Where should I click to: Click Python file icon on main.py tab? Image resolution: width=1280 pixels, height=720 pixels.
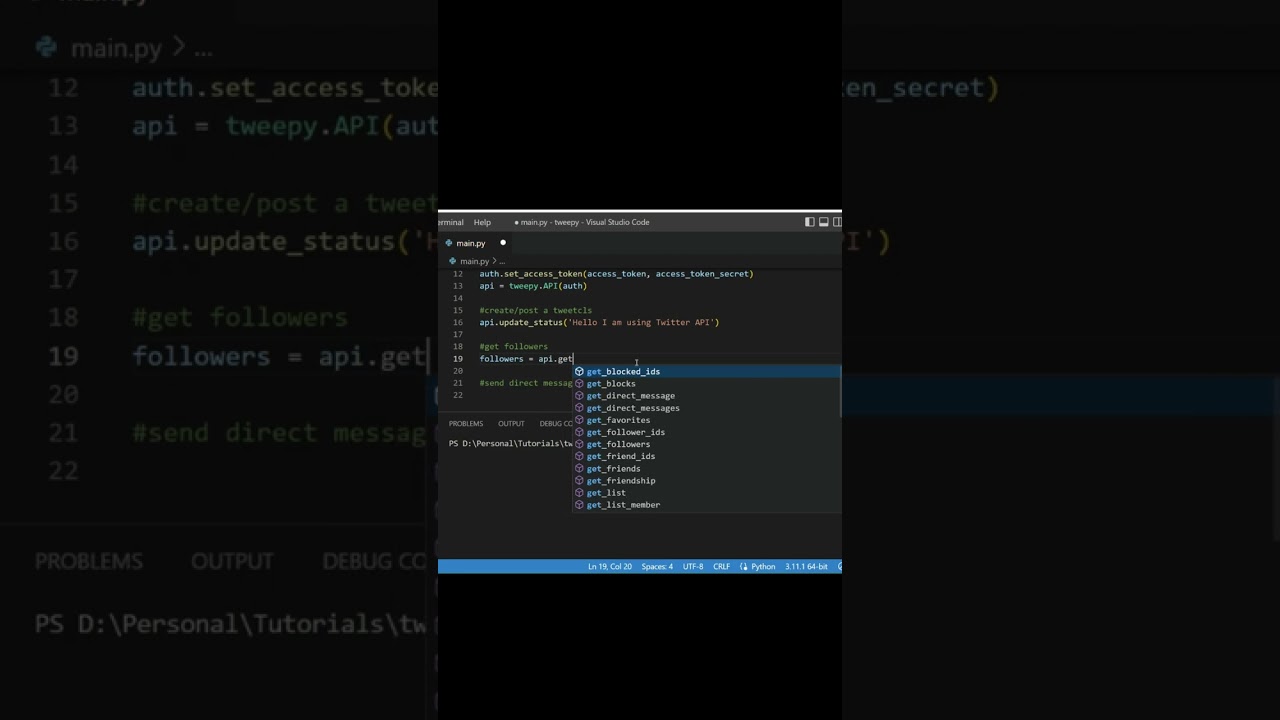click(449, 243)
